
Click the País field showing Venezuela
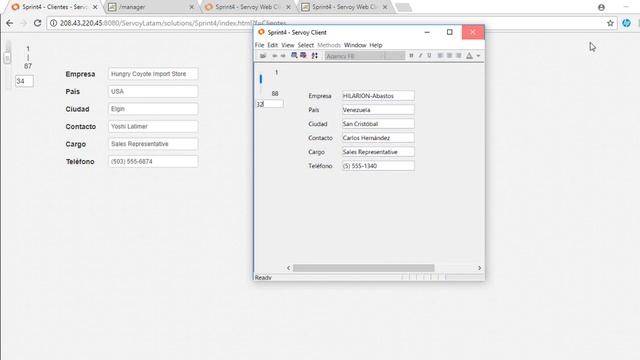[x=378, y=110]
